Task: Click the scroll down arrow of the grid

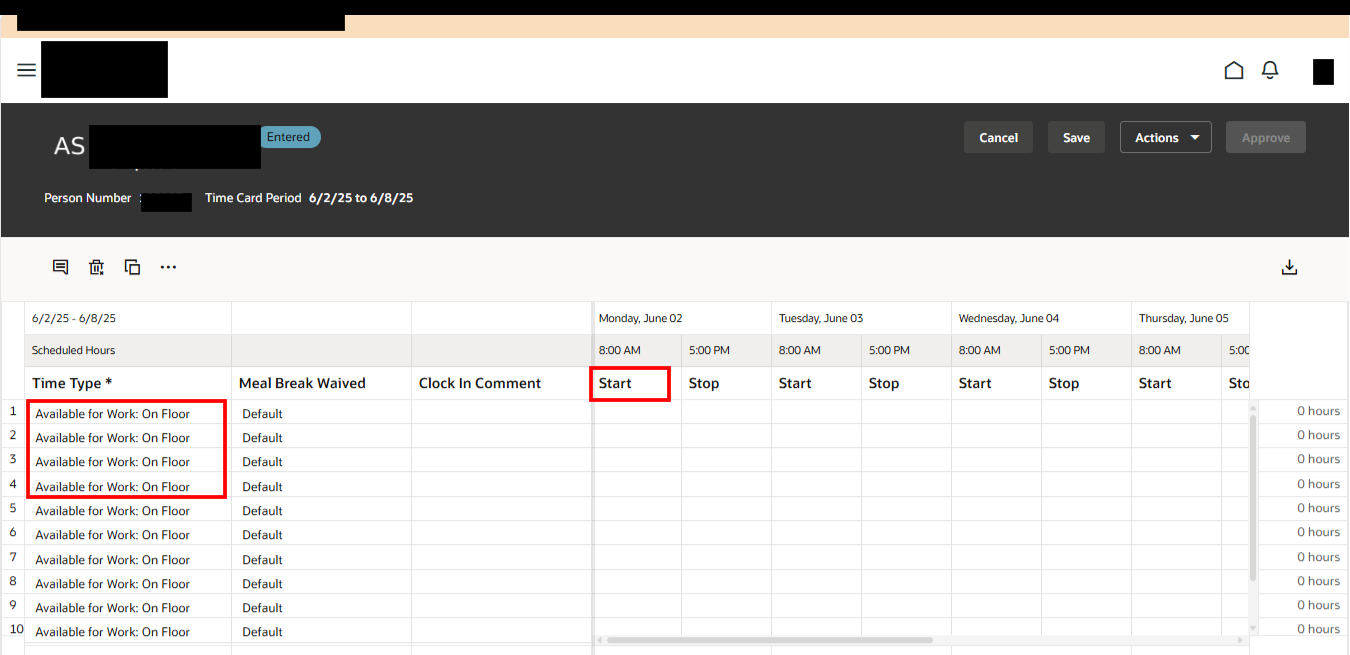Action: (1254, 628)
